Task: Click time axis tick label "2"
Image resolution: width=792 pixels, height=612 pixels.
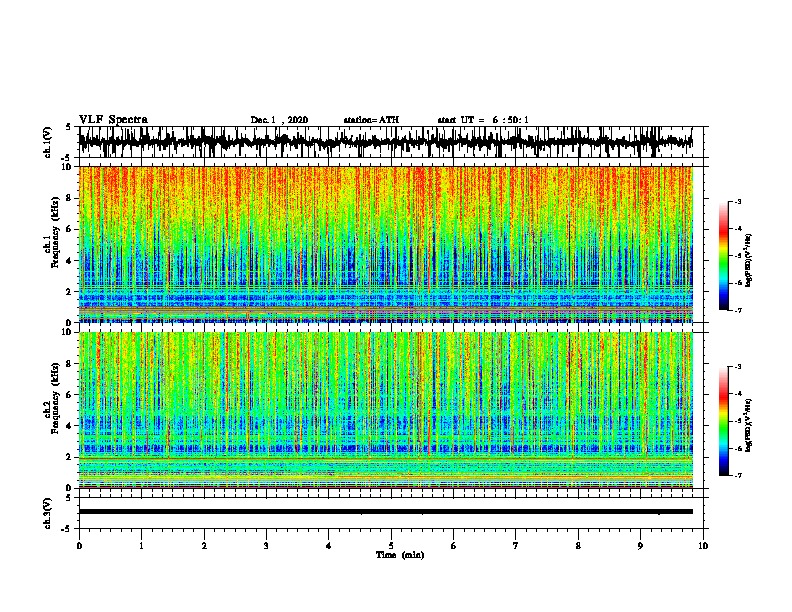Action: coord(204,546)
